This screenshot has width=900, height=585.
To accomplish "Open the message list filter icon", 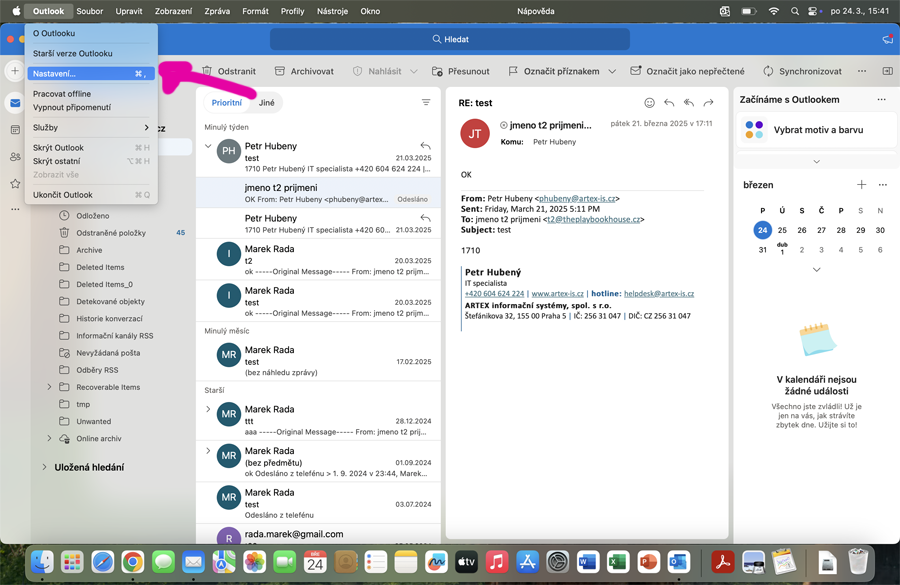I will [x=426, y=103].
